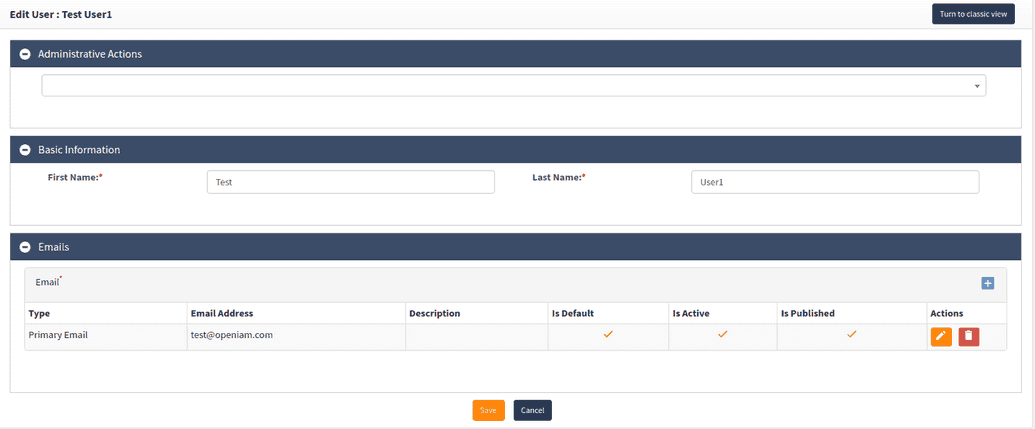Open the Administrative Actions dropdown

point(513,86)
